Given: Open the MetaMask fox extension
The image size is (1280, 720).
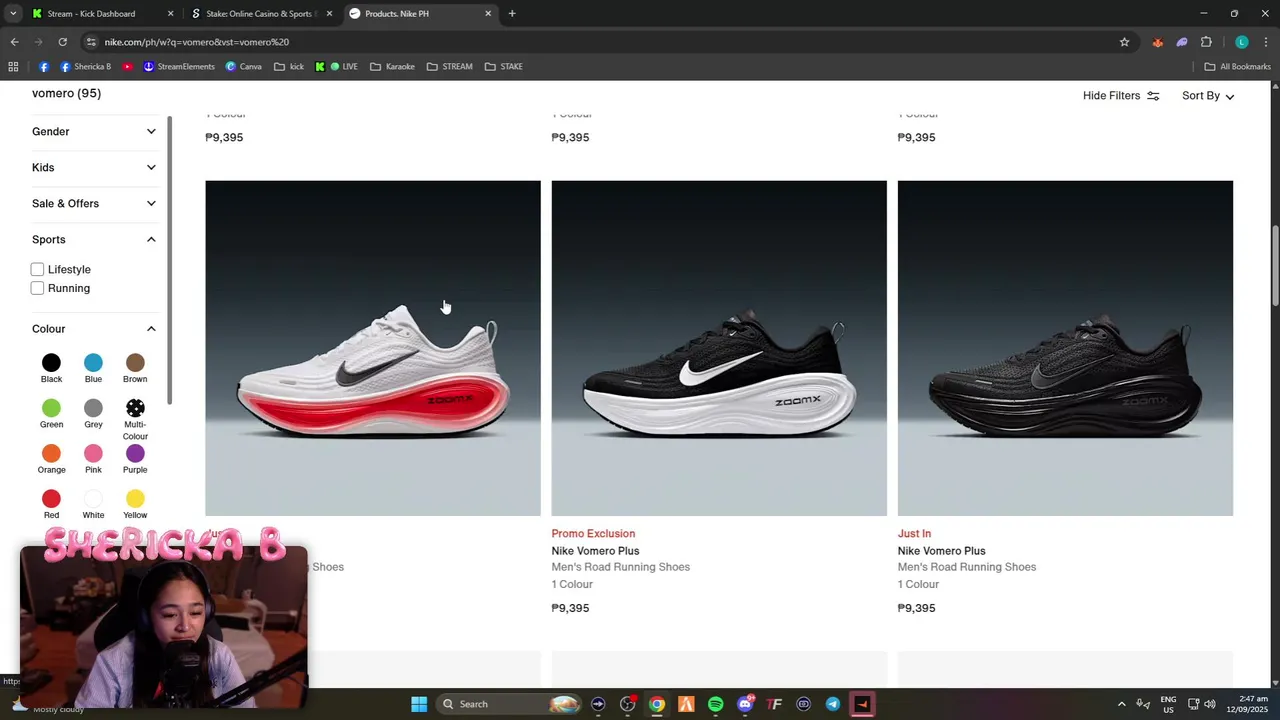Looking at the screenshot, I should point(1158,42).
